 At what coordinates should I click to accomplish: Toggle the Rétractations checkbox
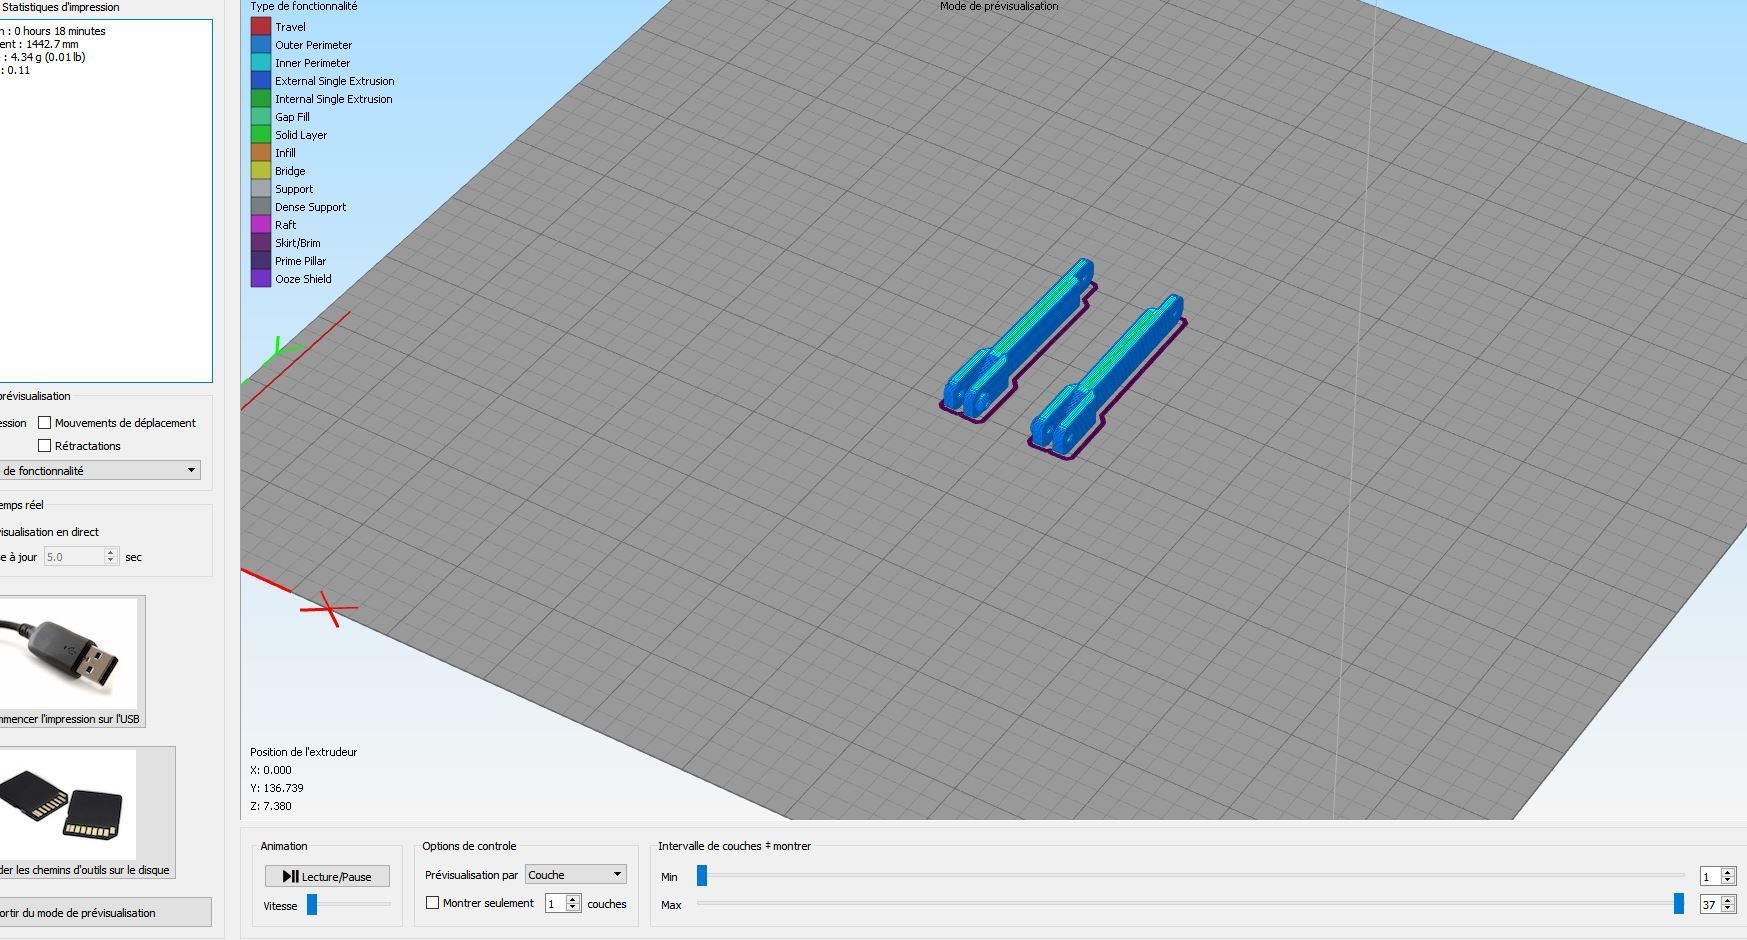click(44, 446)
